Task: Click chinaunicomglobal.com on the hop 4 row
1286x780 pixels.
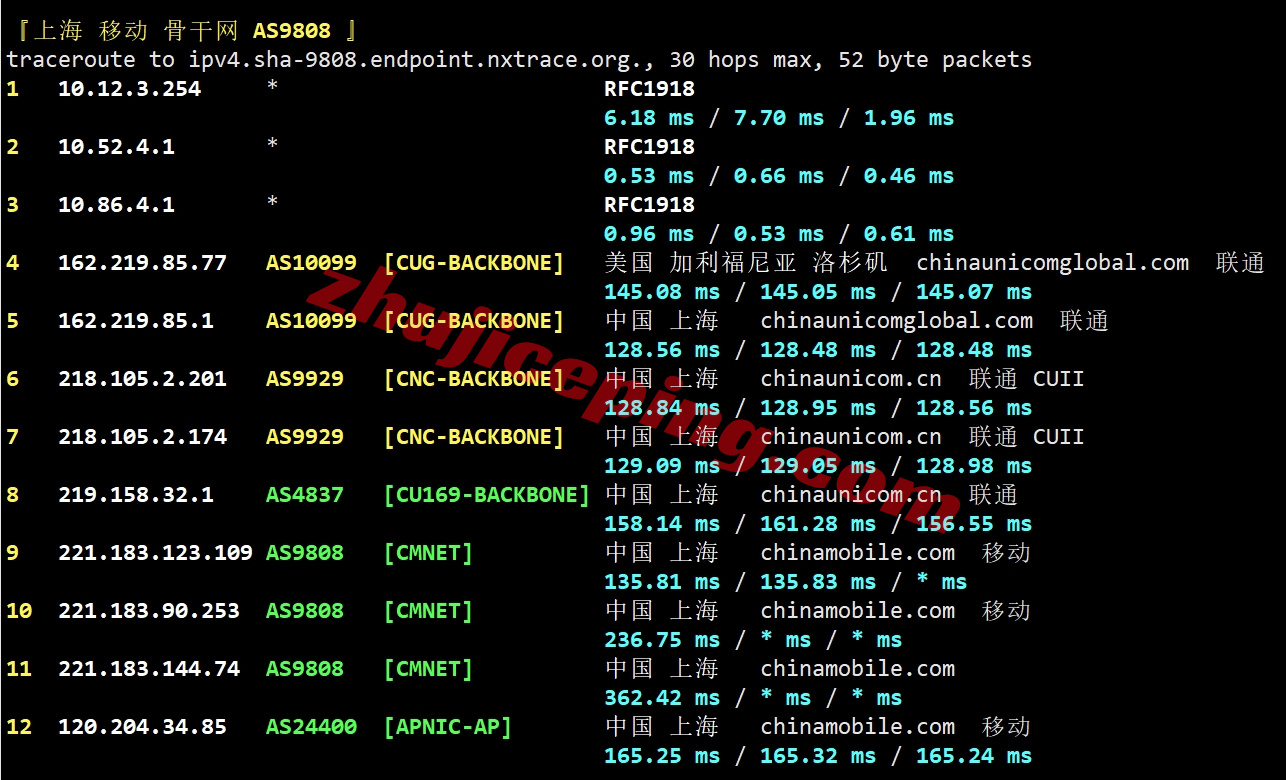Action: (x=1053, y=263)
